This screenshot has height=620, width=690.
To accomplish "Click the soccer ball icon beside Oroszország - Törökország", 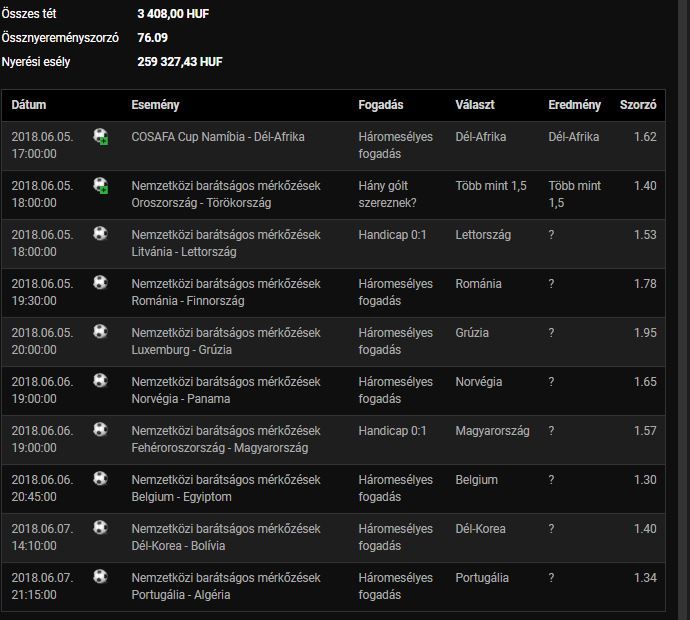I will 101,185.
